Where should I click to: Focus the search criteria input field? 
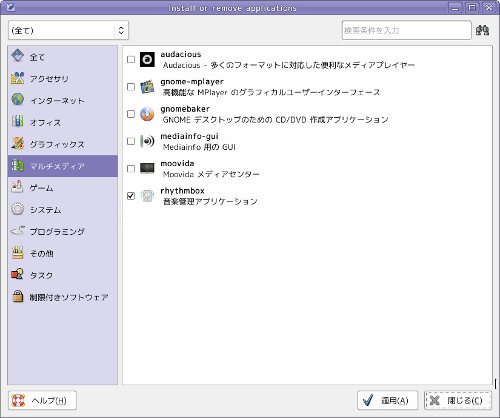point(407,30)
